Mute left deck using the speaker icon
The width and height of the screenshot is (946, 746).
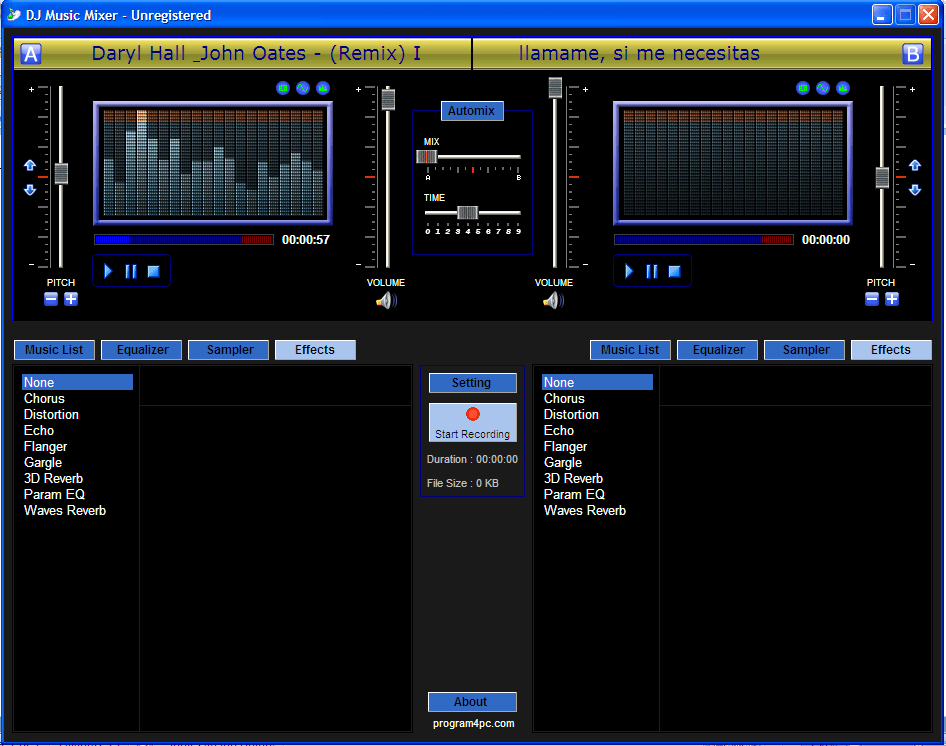click(x=385, y=299)
